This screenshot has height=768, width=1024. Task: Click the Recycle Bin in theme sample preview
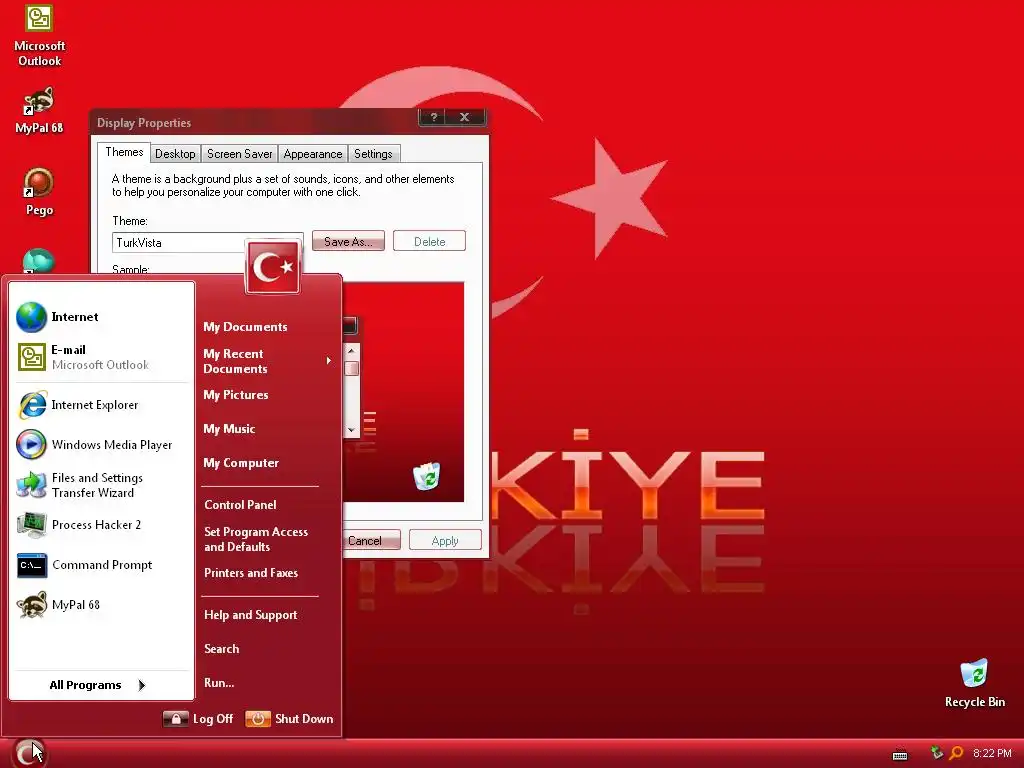tap(427, 475)
